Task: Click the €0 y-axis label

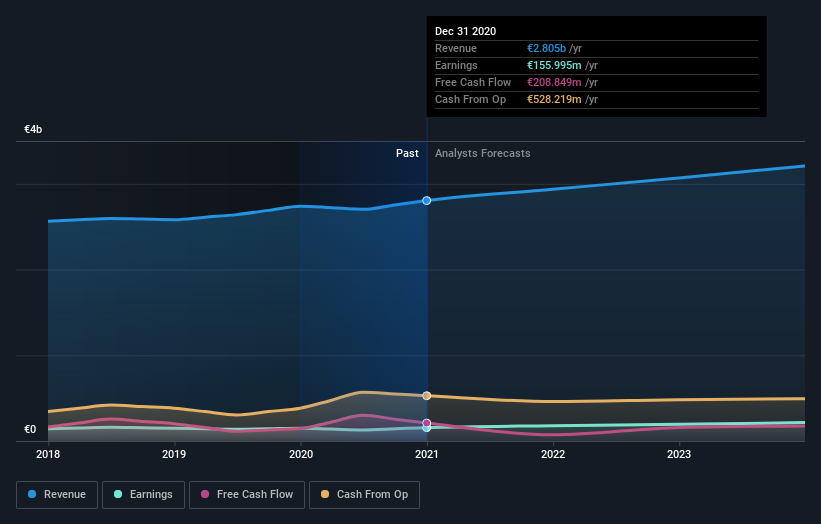Action: pos(30,429)
